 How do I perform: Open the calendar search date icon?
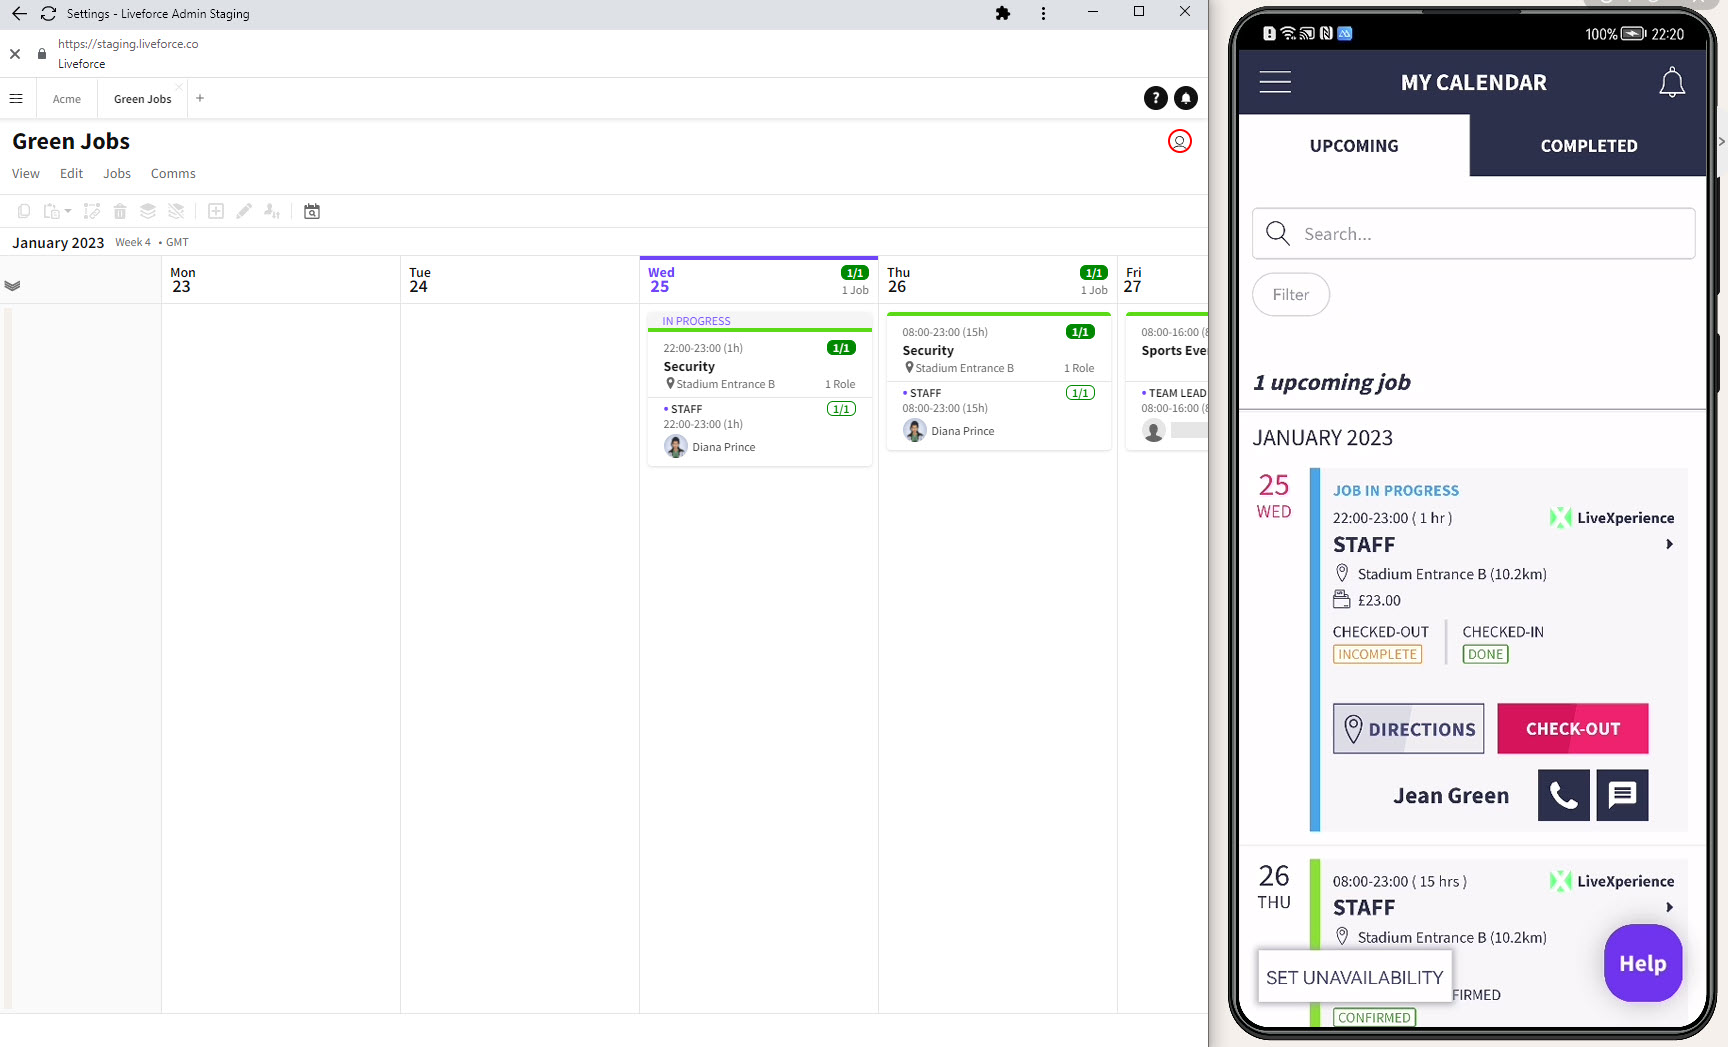(x=312, y=211)
